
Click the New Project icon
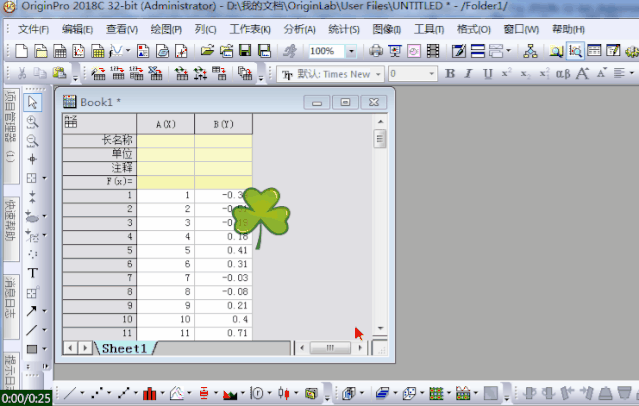coord(22,51)
